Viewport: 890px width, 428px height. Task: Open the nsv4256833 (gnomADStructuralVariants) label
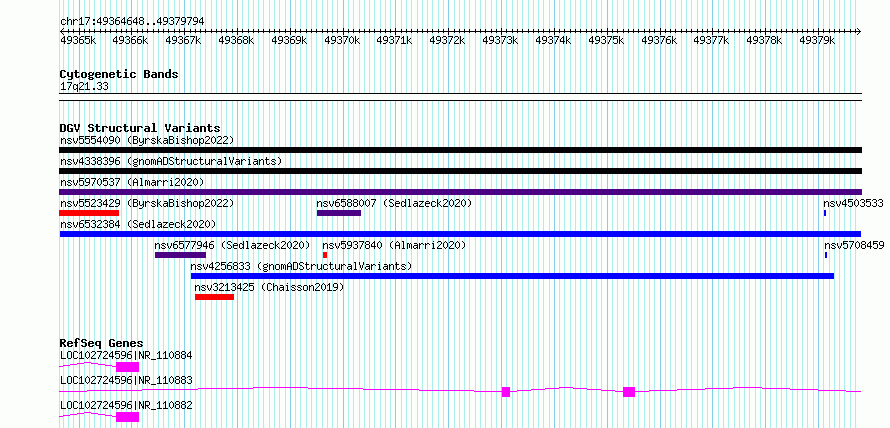coord(301,266)
